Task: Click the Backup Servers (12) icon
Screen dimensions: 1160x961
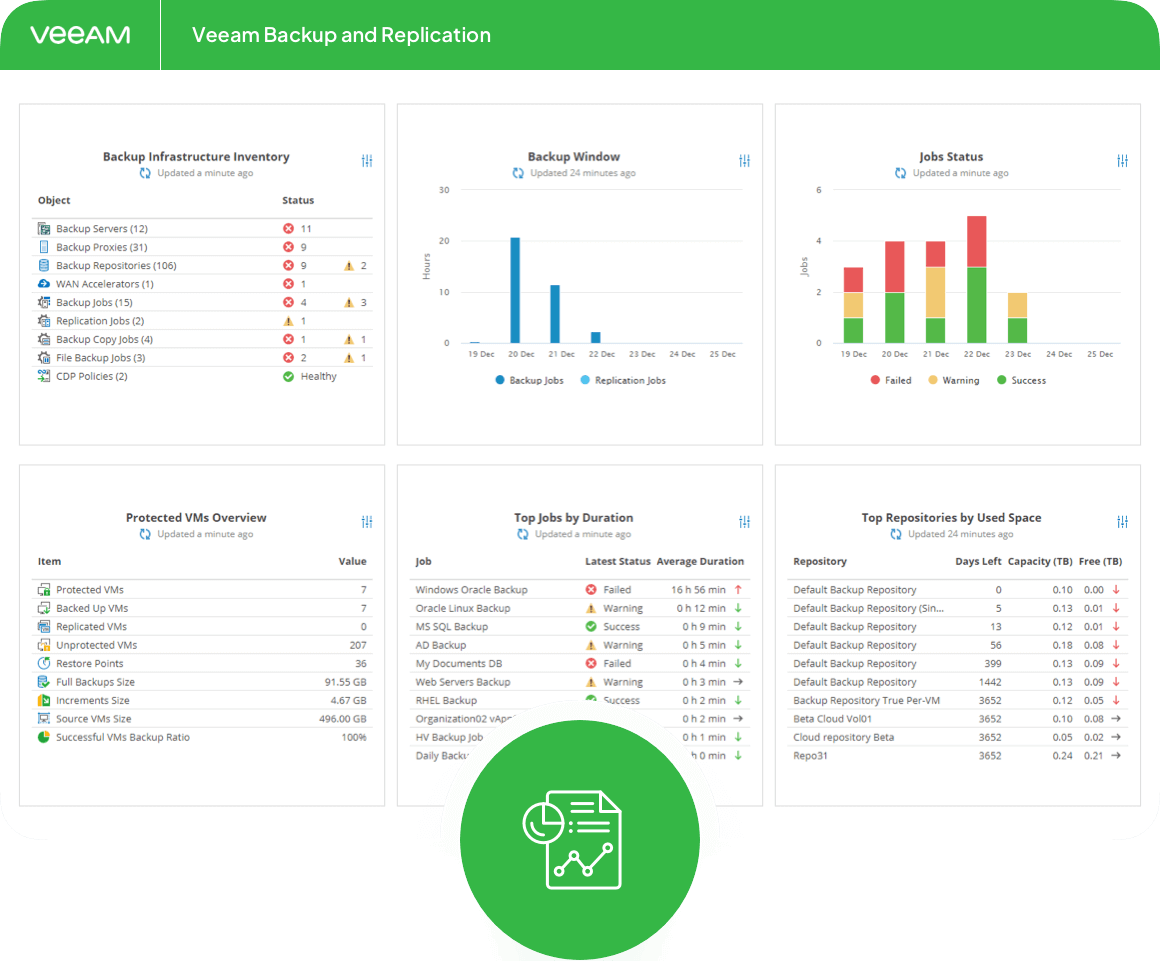Action: (x=44, y=229)
